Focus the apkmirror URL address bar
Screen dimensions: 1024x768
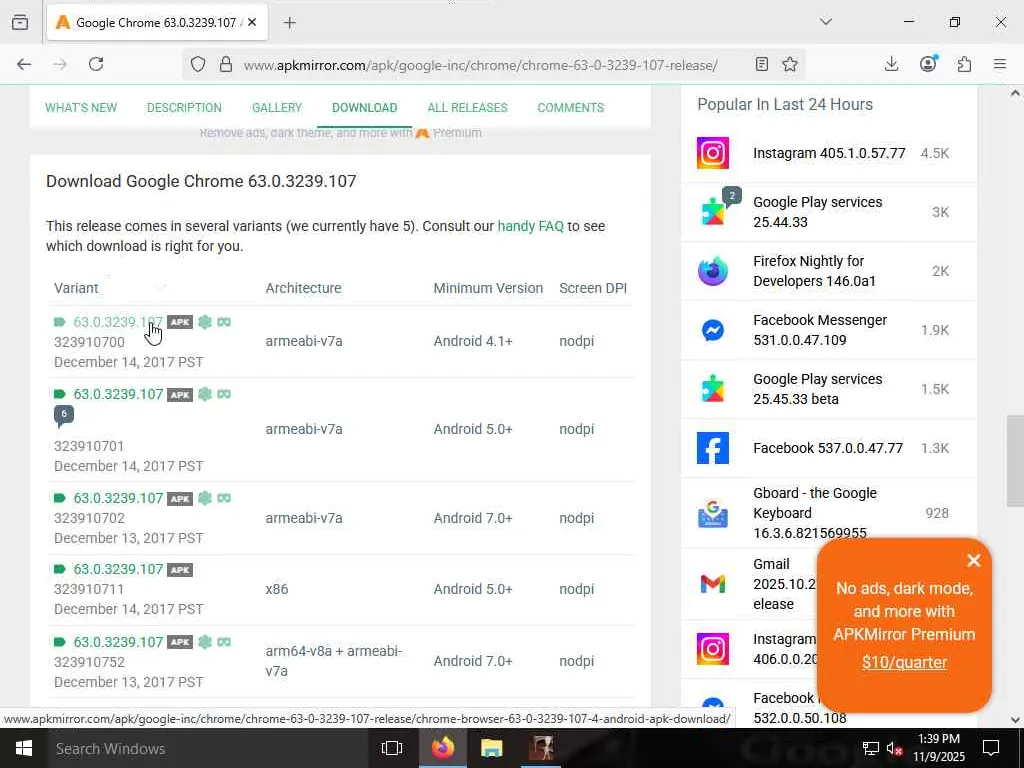point(481,65)
